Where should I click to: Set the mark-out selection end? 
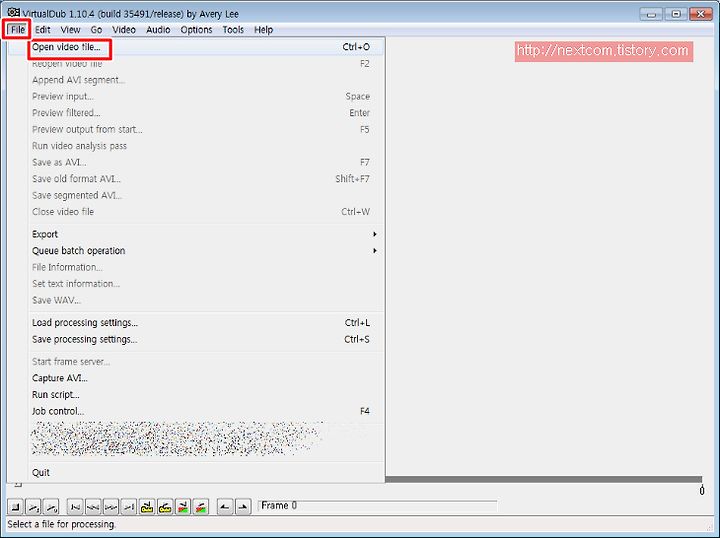243,507
